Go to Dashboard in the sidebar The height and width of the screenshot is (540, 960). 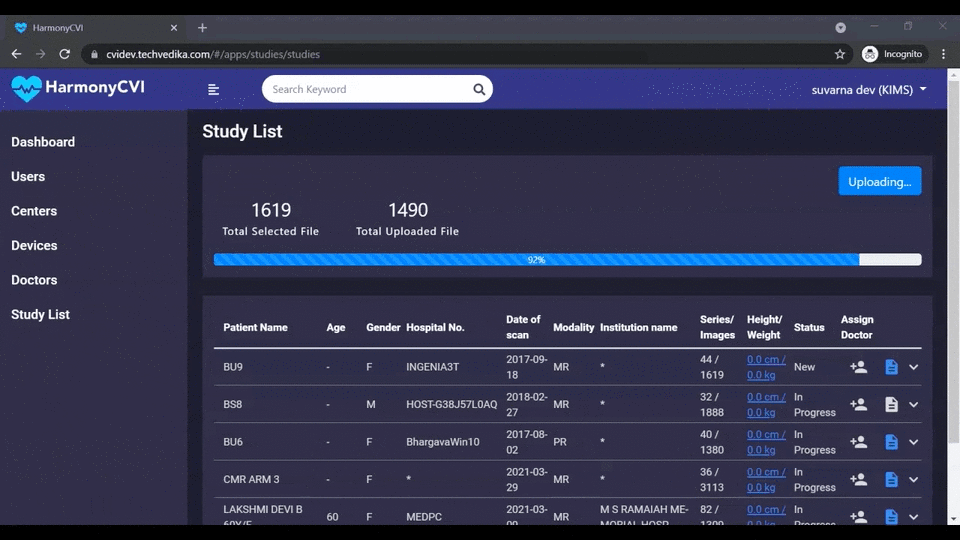43,142
